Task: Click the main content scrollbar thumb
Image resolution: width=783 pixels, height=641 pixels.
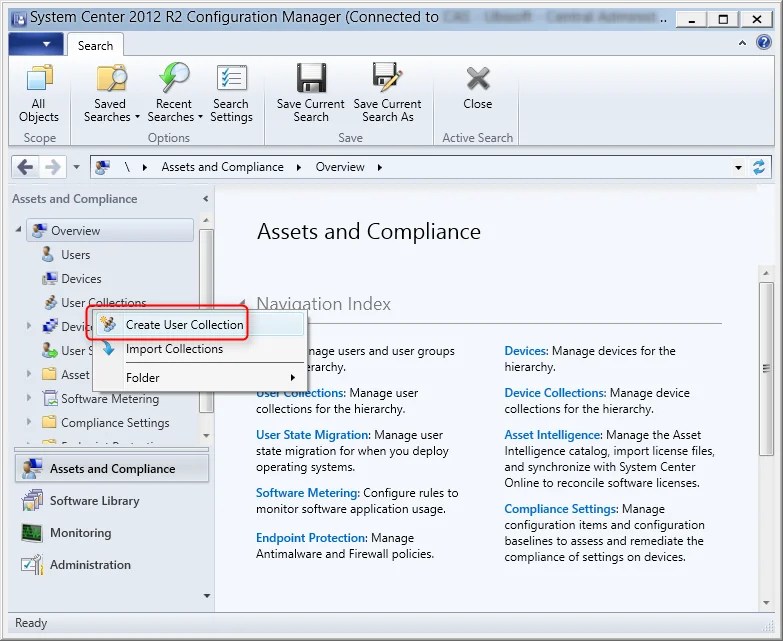Action: pyautogui.click(x=766, y=369)
